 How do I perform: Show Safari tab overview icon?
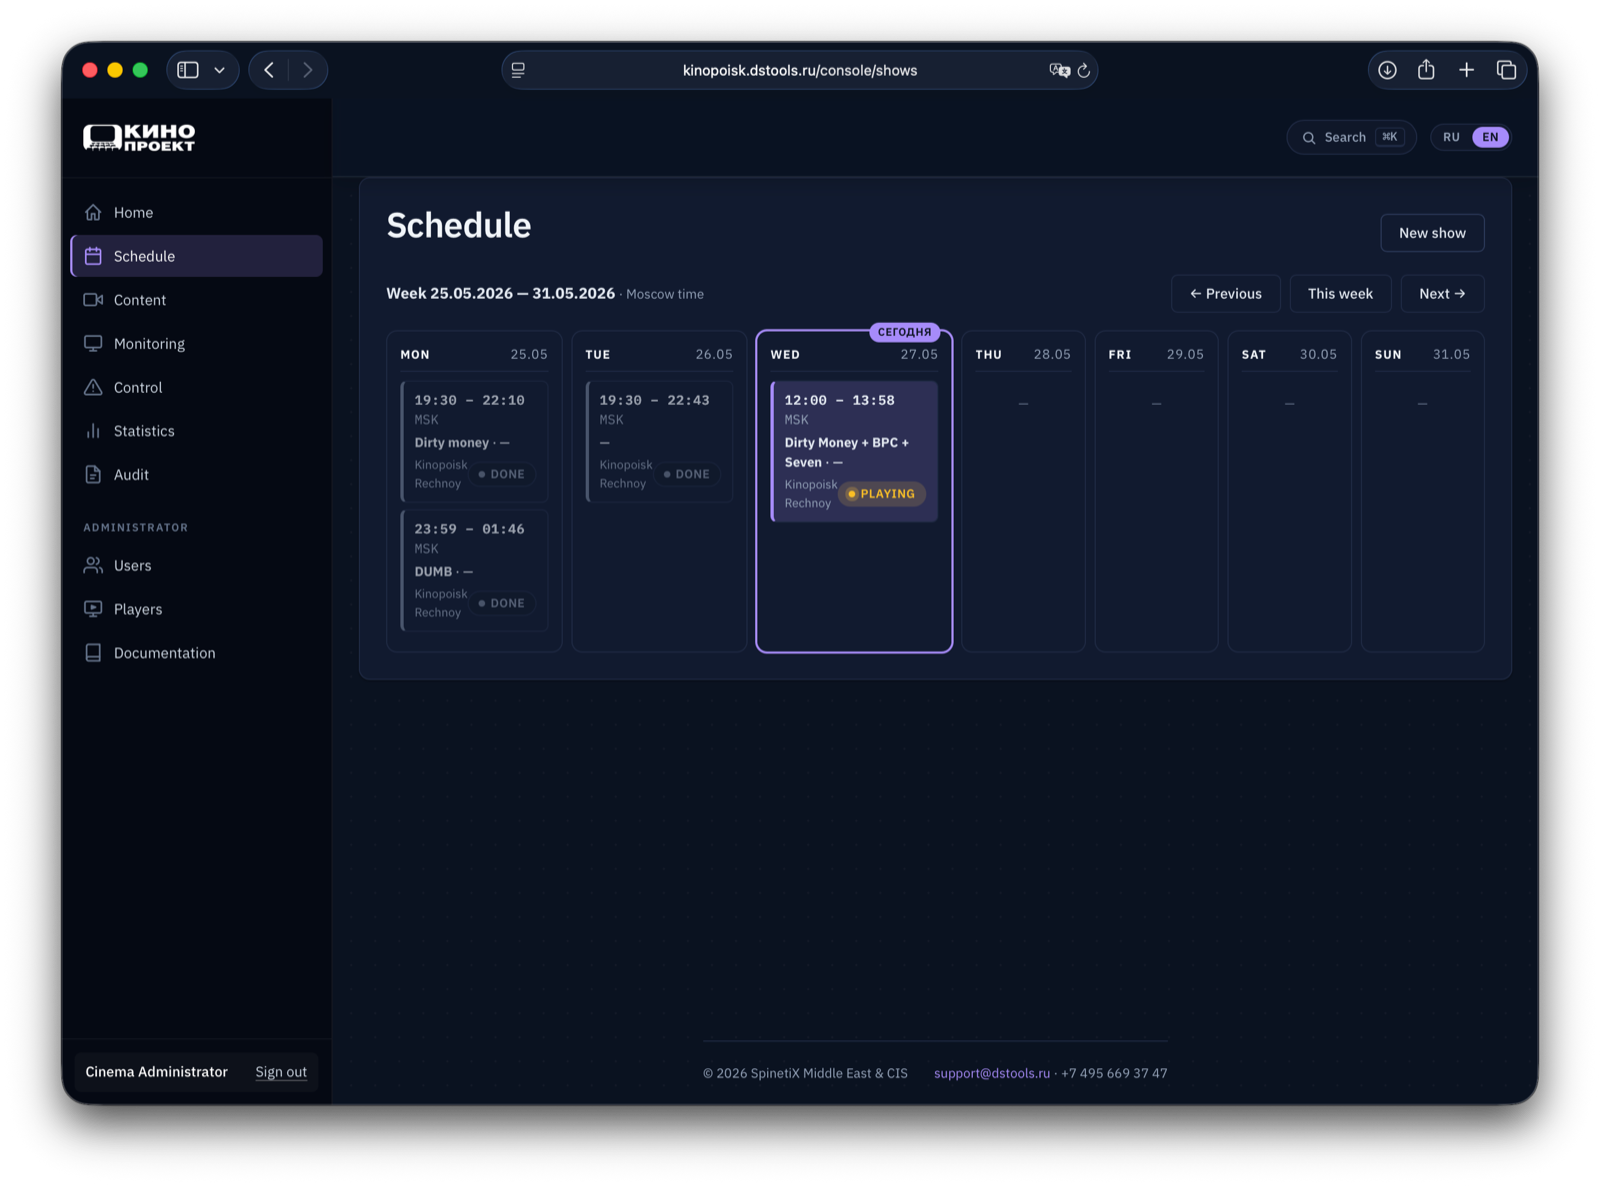(x=1506, y=70)
